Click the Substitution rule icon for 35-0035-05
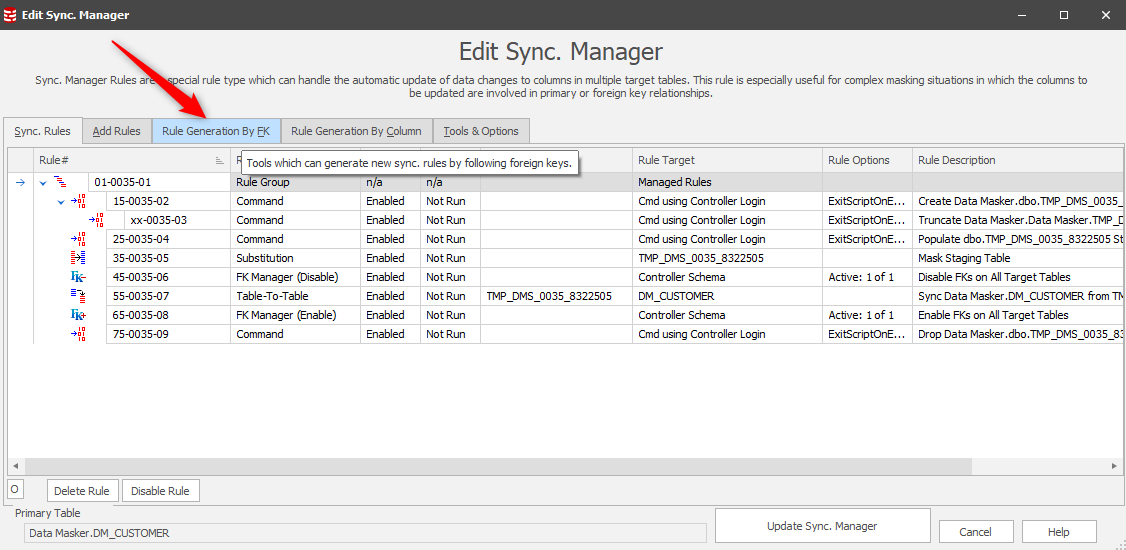 point(78,258)
